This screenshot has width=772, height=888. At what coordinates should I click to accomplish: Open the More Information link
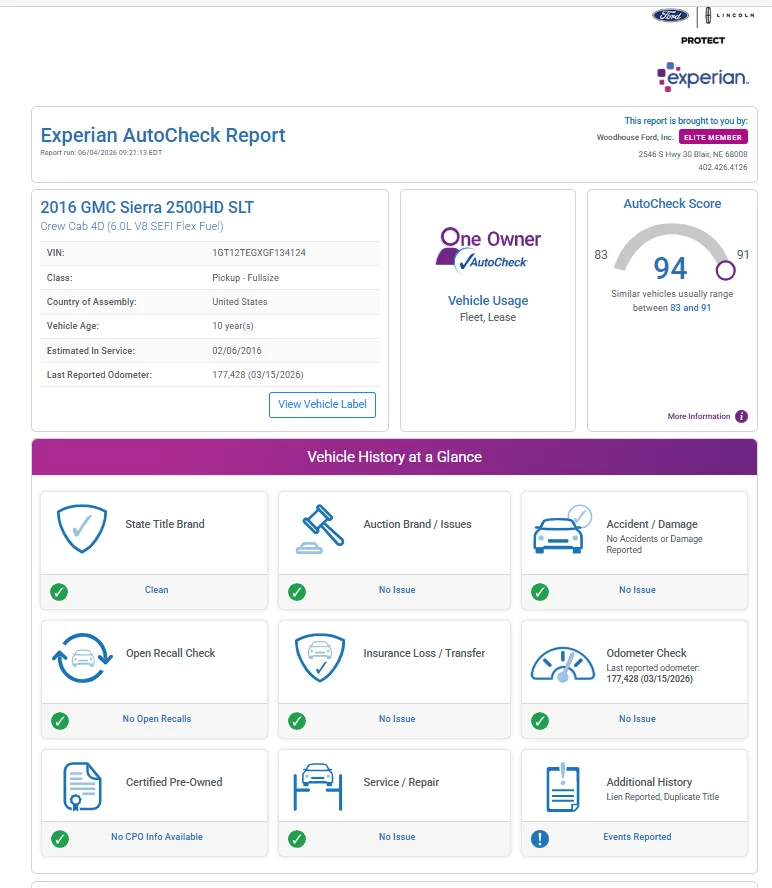[699, 416]
